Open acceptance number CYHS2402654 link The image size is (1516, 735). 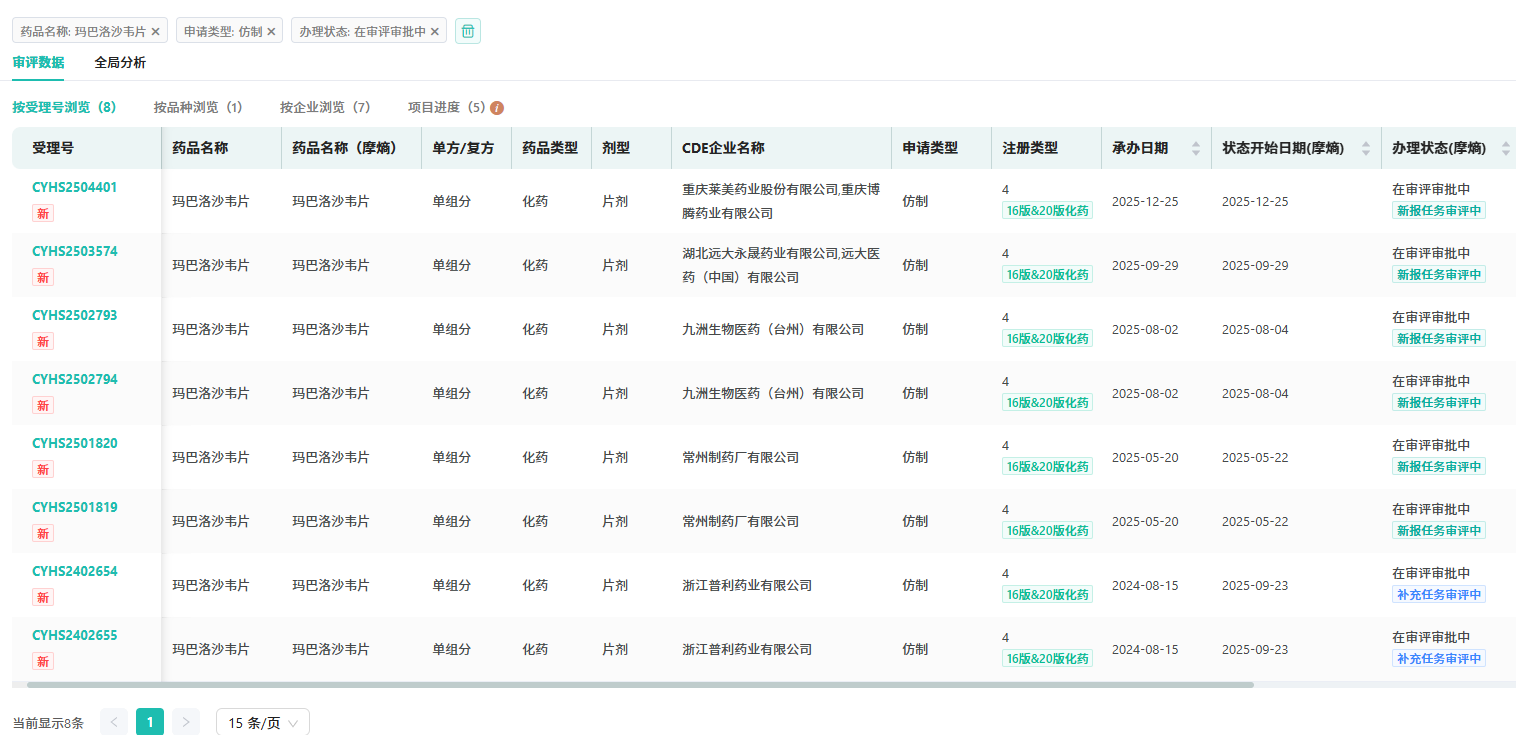75,571
